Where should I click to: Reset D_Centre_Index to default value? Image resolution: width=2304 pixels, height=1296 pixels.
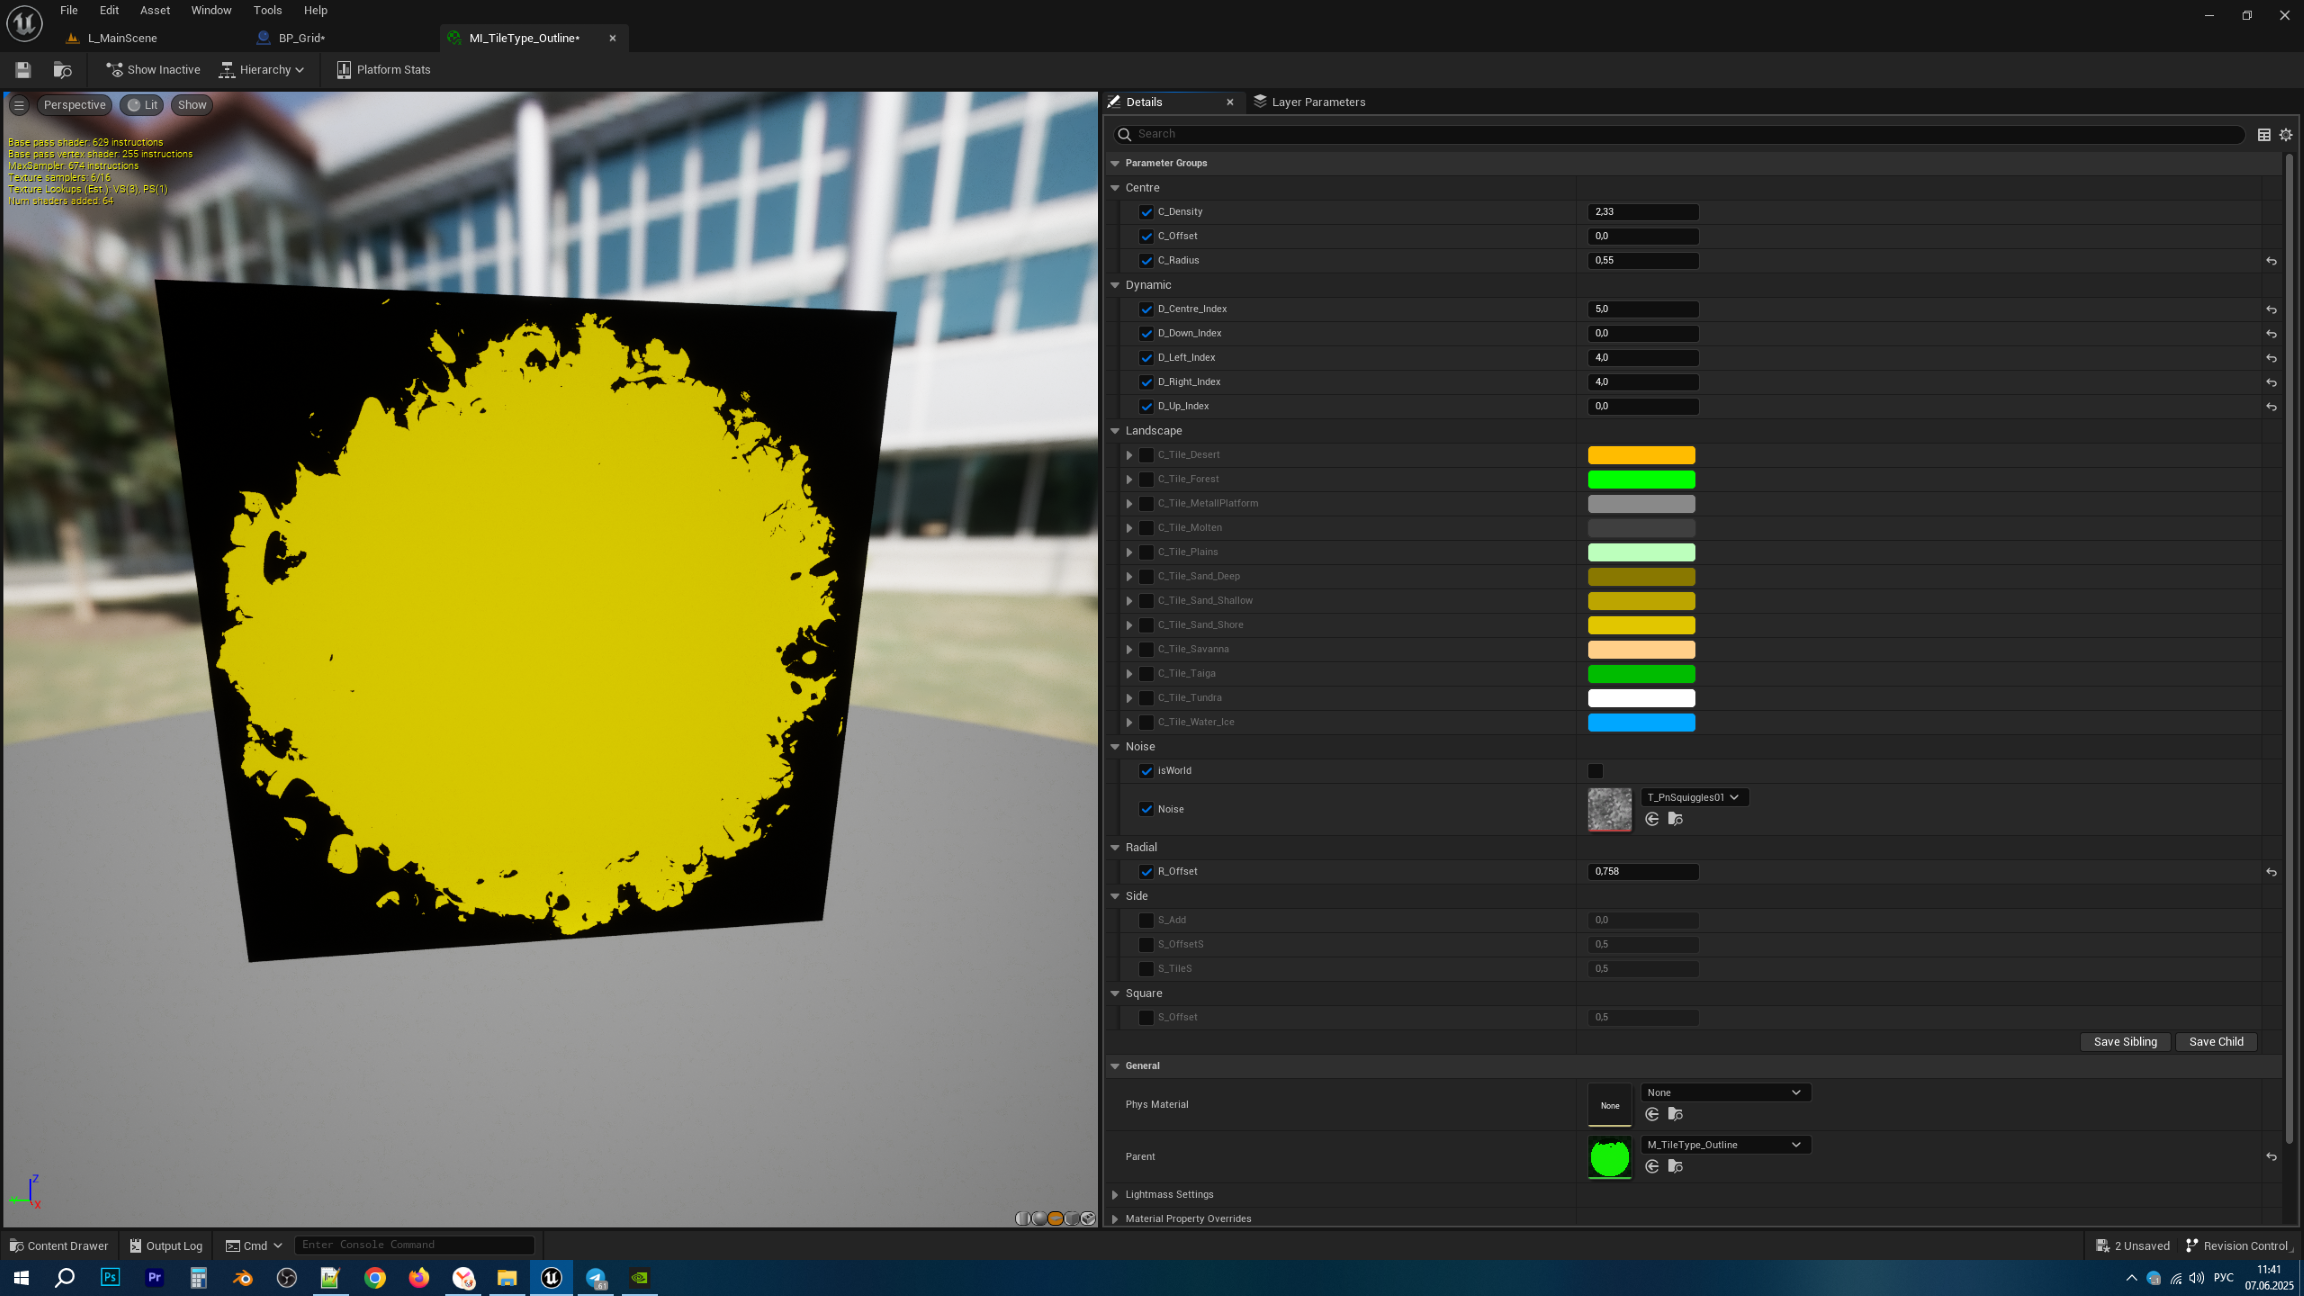tap(2271, 310)
